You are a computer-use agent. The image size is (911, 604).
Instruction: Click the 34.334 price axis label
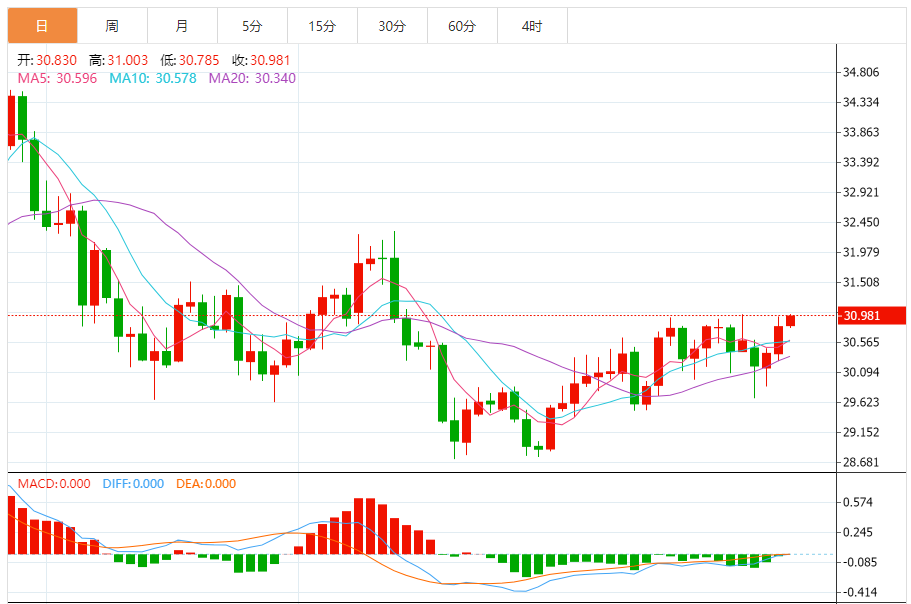pos(861,102)
